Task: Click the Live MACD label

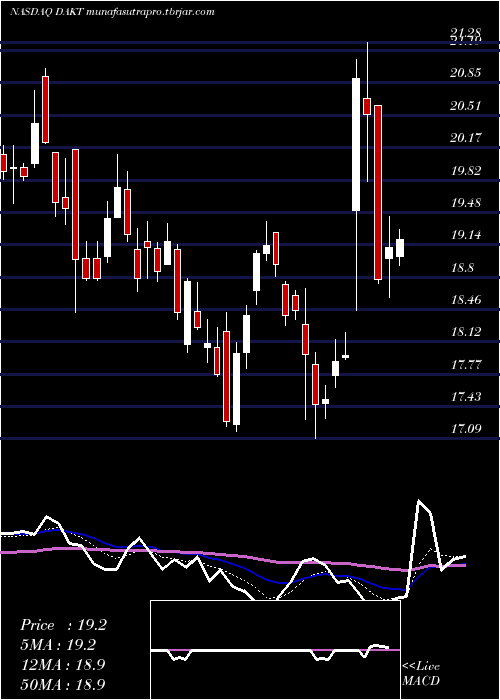Action: tap(421, 673)
